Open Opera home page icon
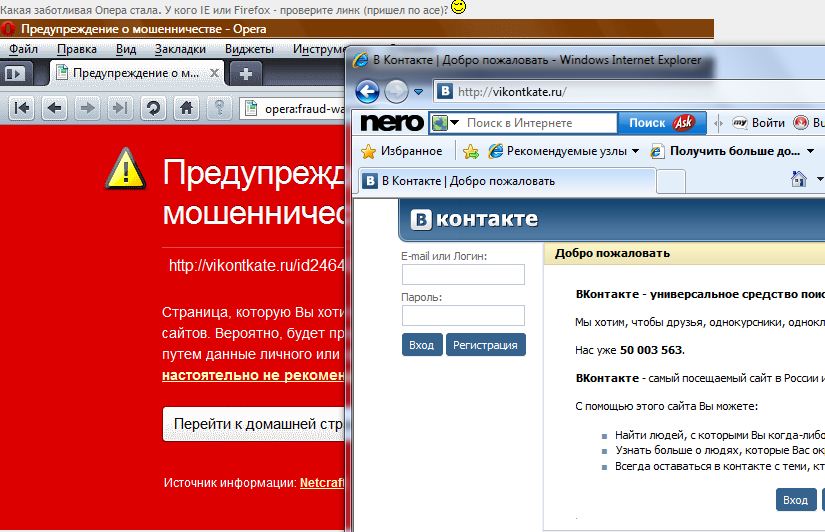Image resolution: width=825 pixels, height=532 pixels. click(x=186, y=108)
